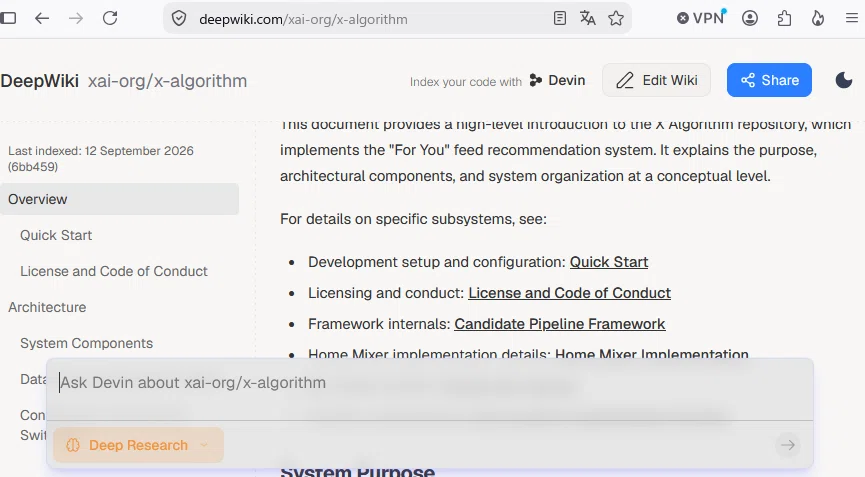
Task: Follow the Candidate Pipeline Framework link
Action: click(x=559, y=324)
